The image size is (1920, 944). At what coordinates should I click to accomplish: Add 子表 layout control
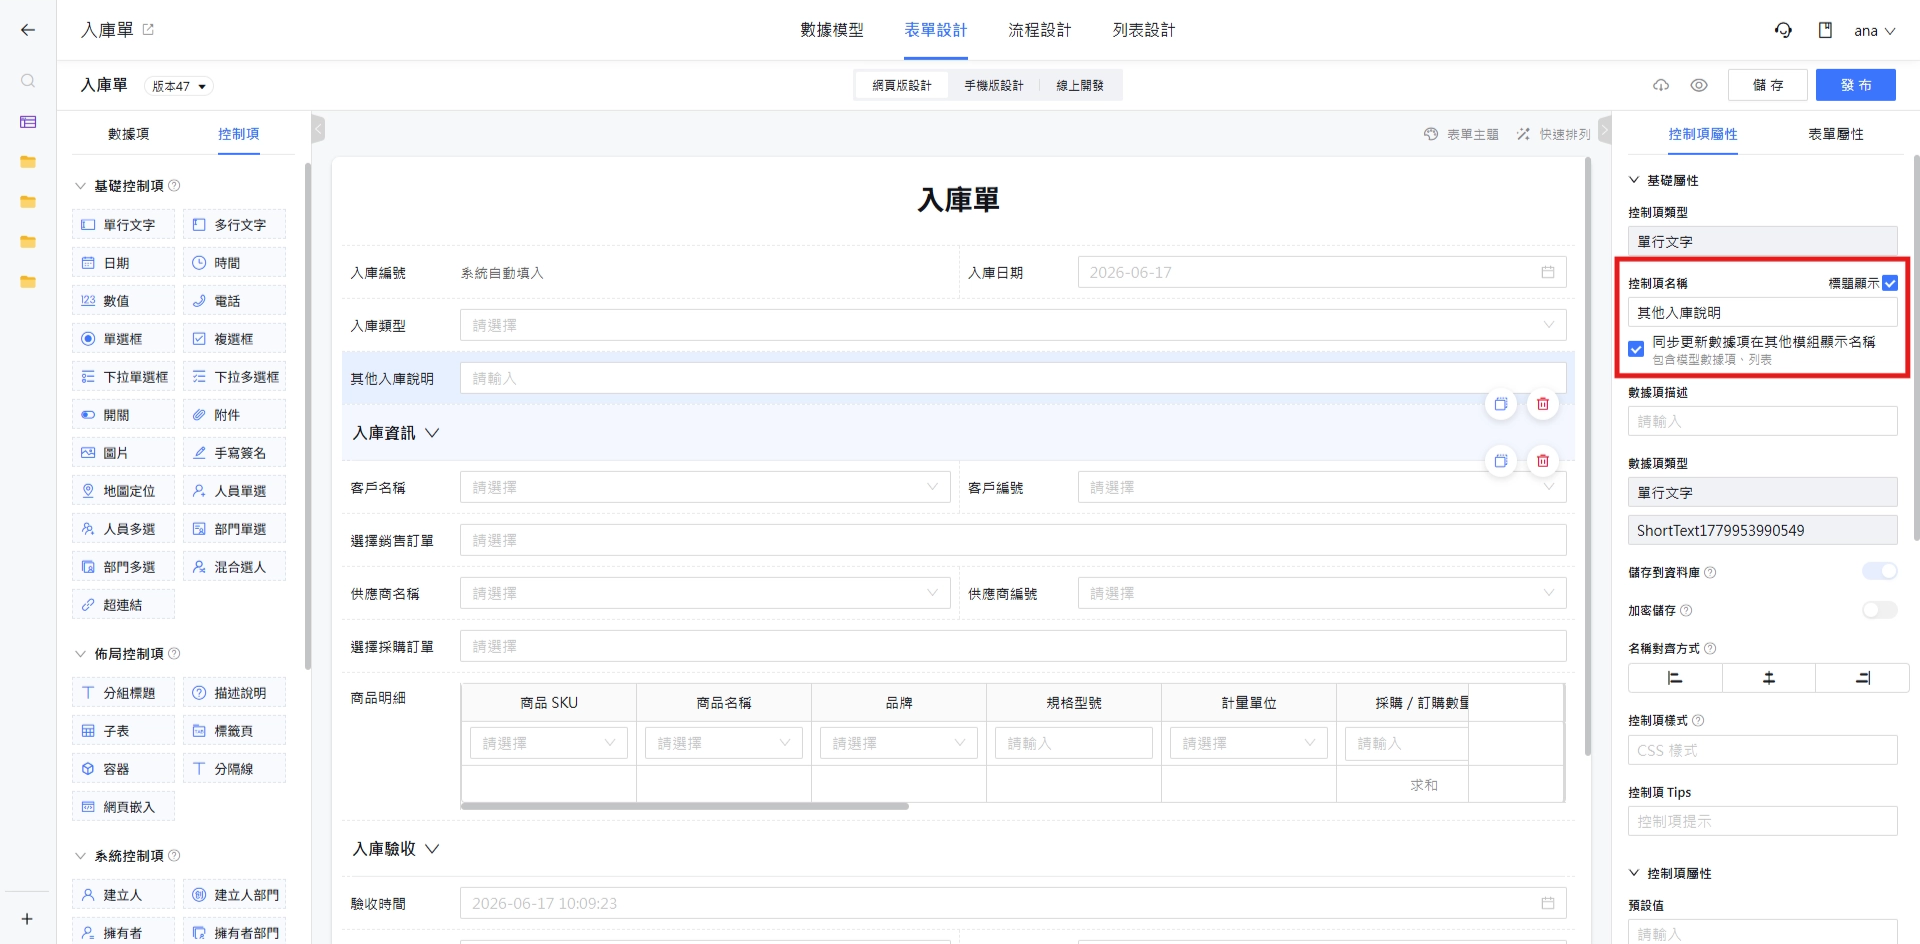click(123, 731)
